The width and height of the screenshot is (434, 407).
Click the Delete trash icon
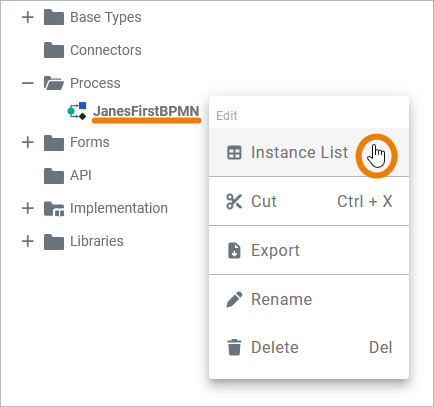pos(234,347)
